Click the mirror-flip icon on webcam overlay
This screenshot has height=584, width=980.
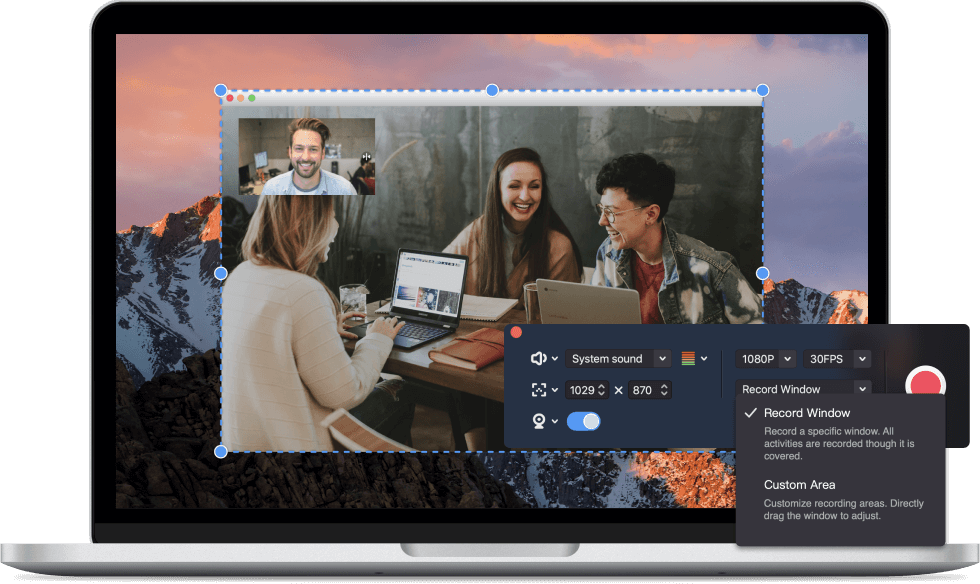point(367,156)
